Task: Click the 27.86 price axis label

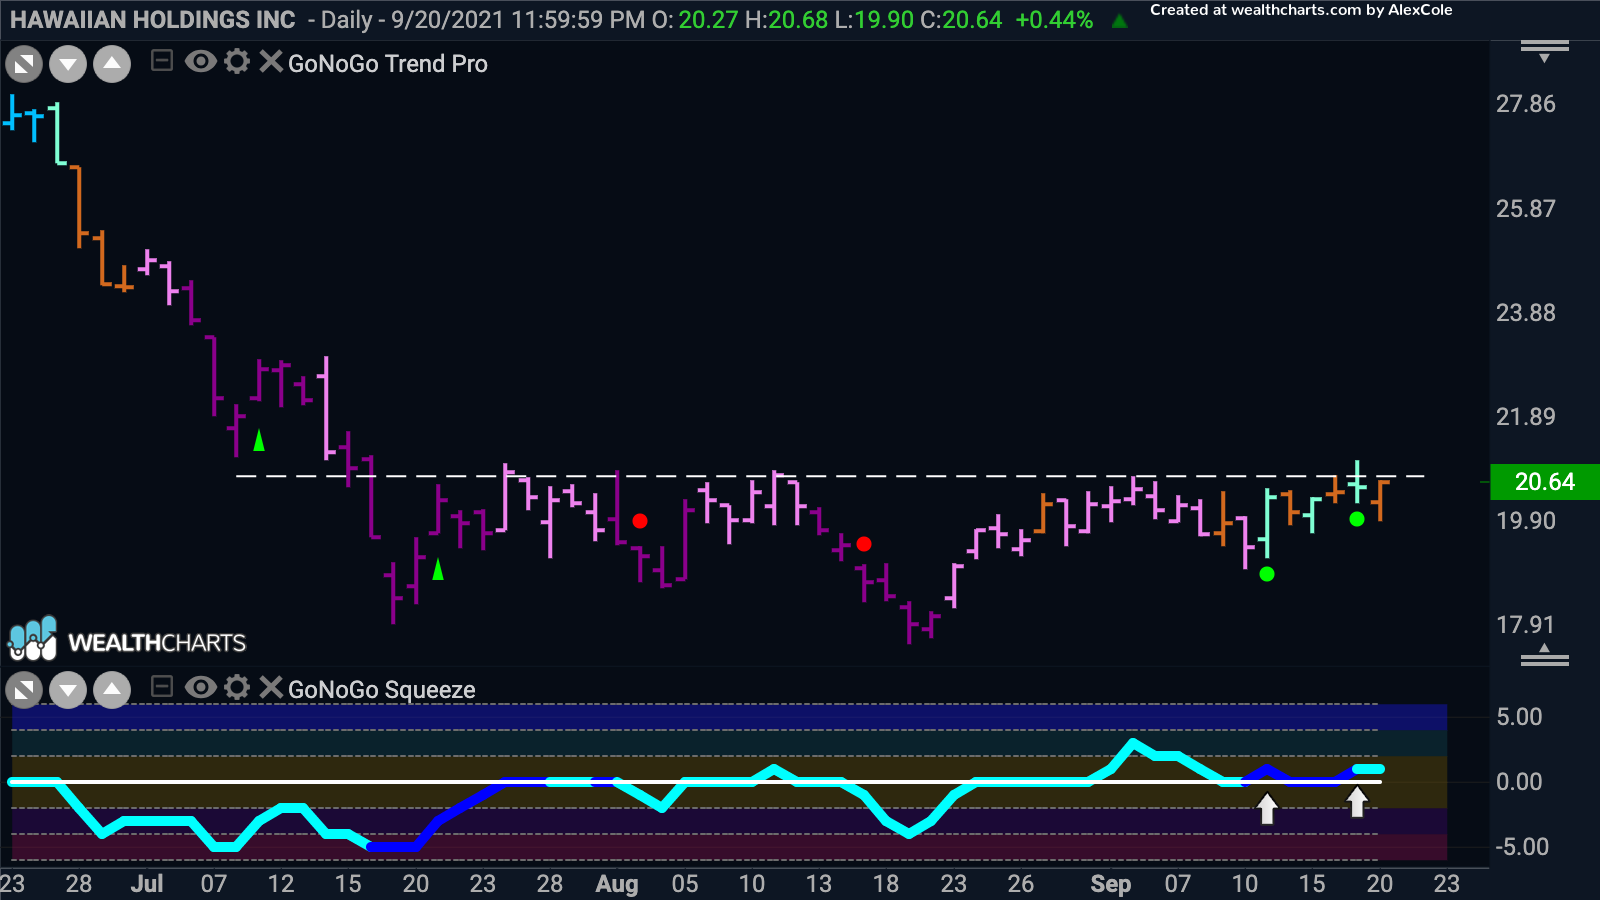Action: (1526, 104)
